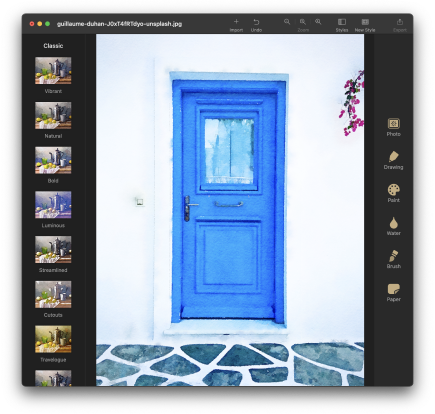This screenshot has height=414, width=435.
Task: Apply the Travelogue style thumbnail
Action: pyautogui.click(x=53, y=339)
